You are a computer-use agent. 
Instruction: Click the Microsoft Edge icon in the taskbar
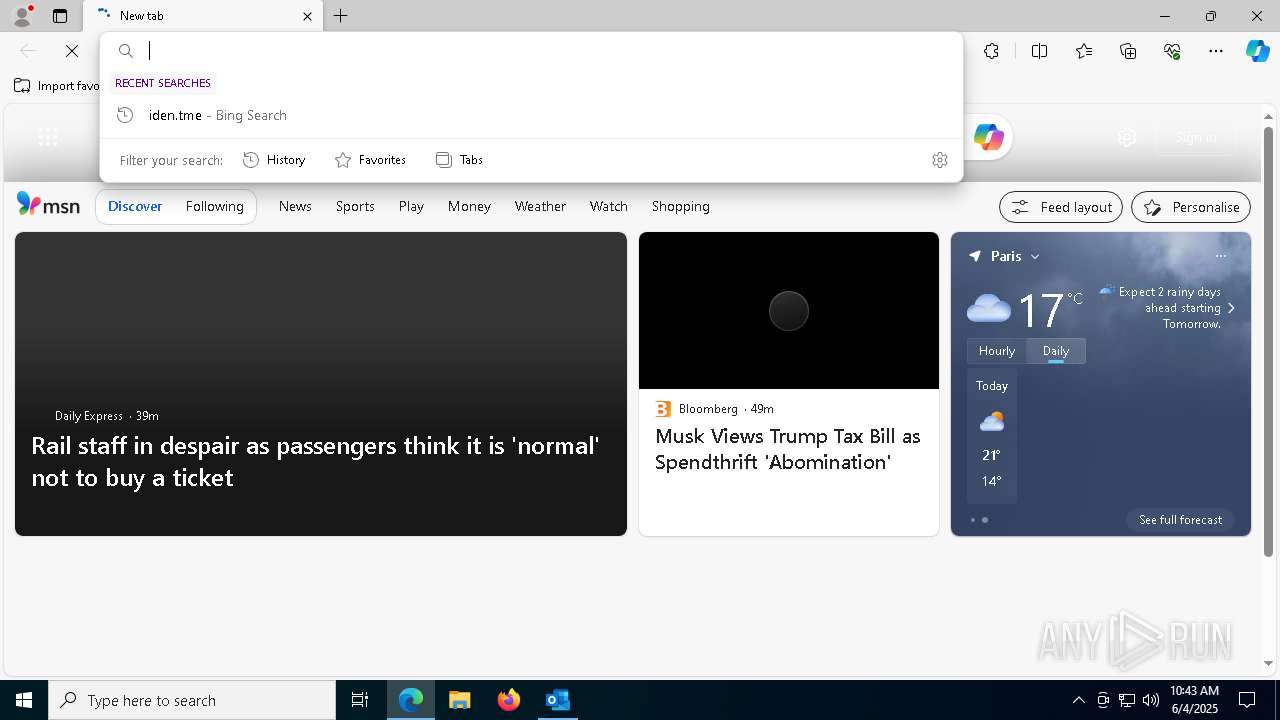click(411, 700)
